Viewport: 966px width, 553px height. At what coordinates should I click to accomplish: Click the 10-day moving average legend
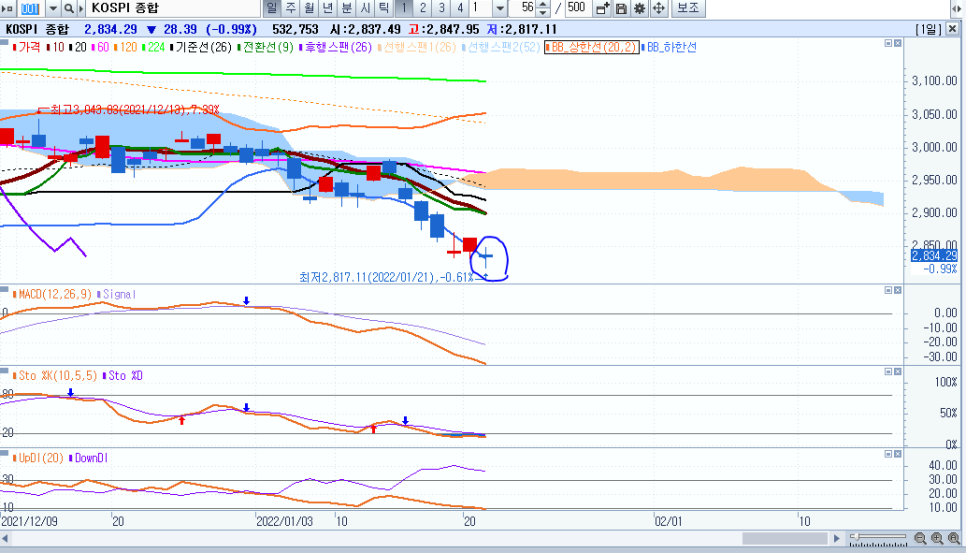coord(55,47)
